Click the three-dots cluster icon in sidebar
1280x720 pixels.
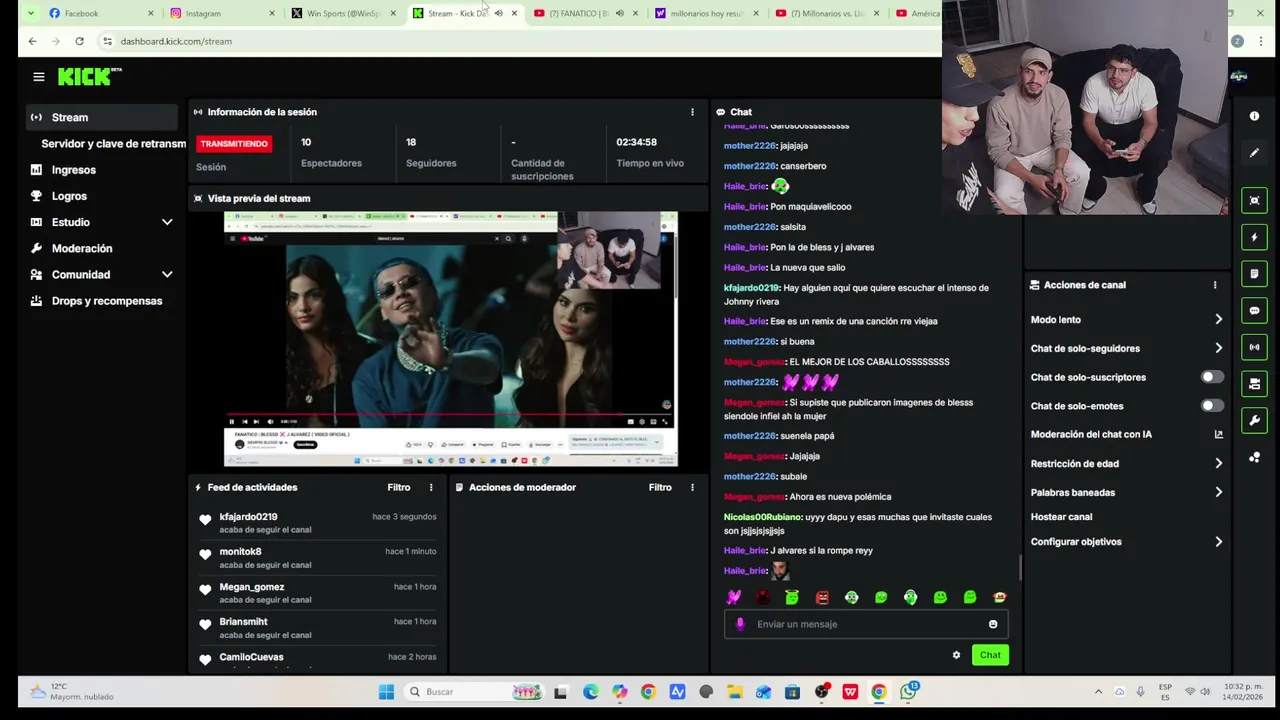1254,457
